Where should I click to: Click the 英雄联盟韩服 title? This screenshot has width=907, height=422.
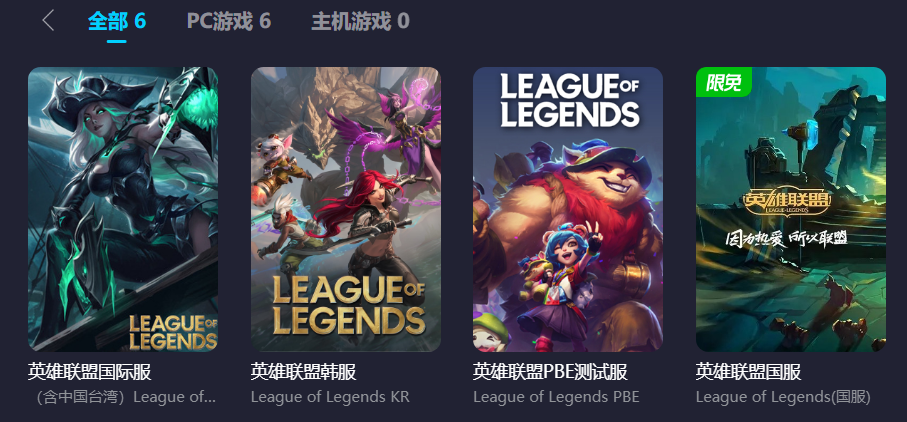click(304, 372)
